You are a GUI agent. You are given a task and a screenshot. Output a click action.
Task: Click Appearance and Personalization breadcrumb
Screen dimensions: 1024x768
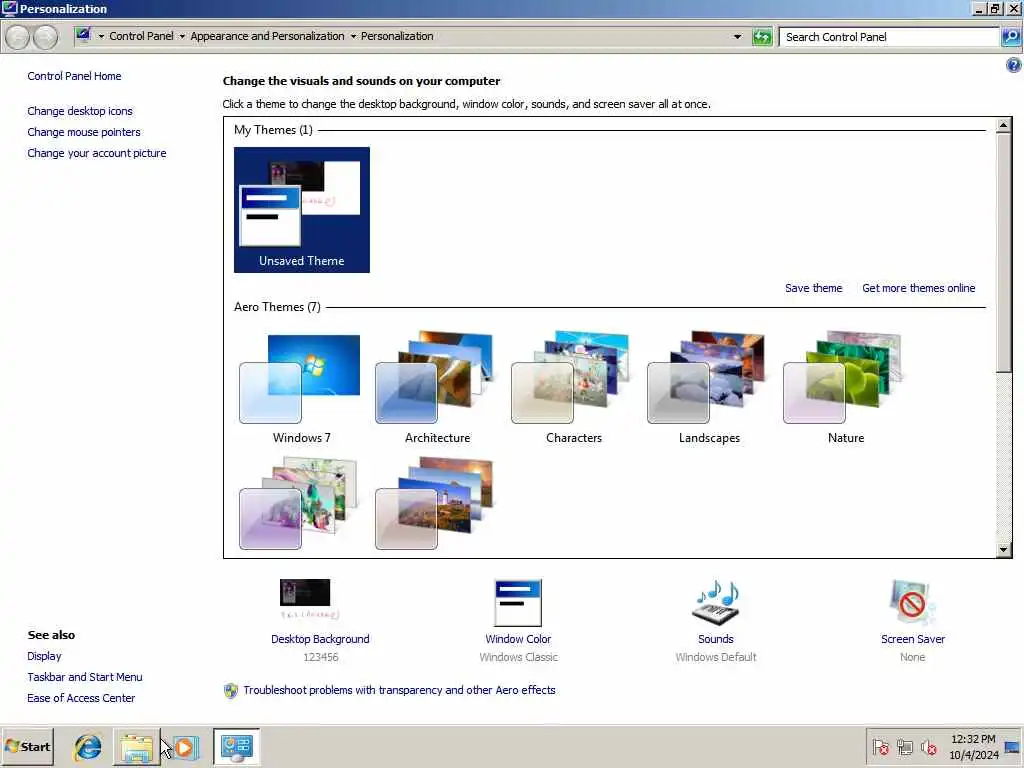click(x=267, y=36)
